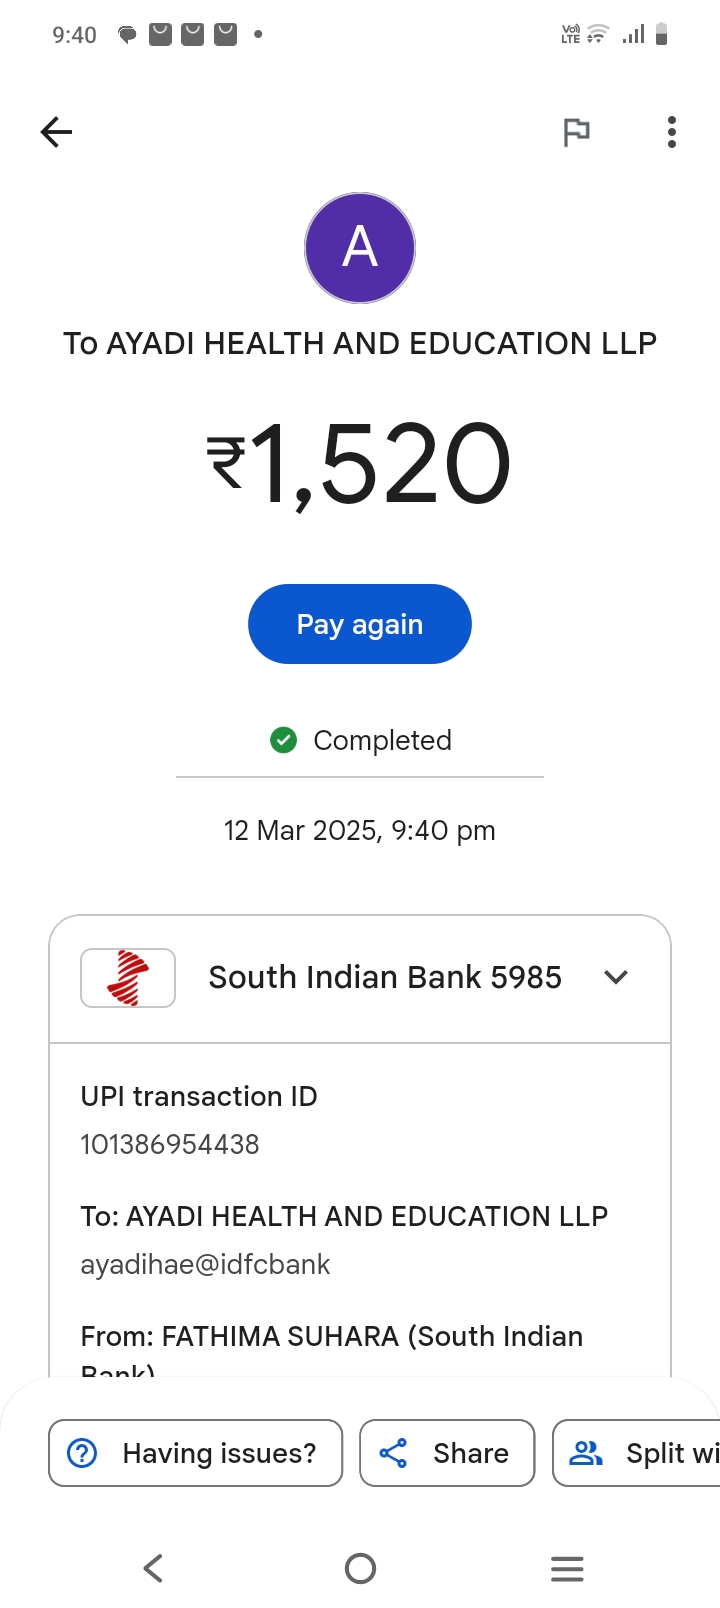This screenshot has width=720, height=1608.
Task: Tap the status bar chat notification icon
Action: (127, 35)
